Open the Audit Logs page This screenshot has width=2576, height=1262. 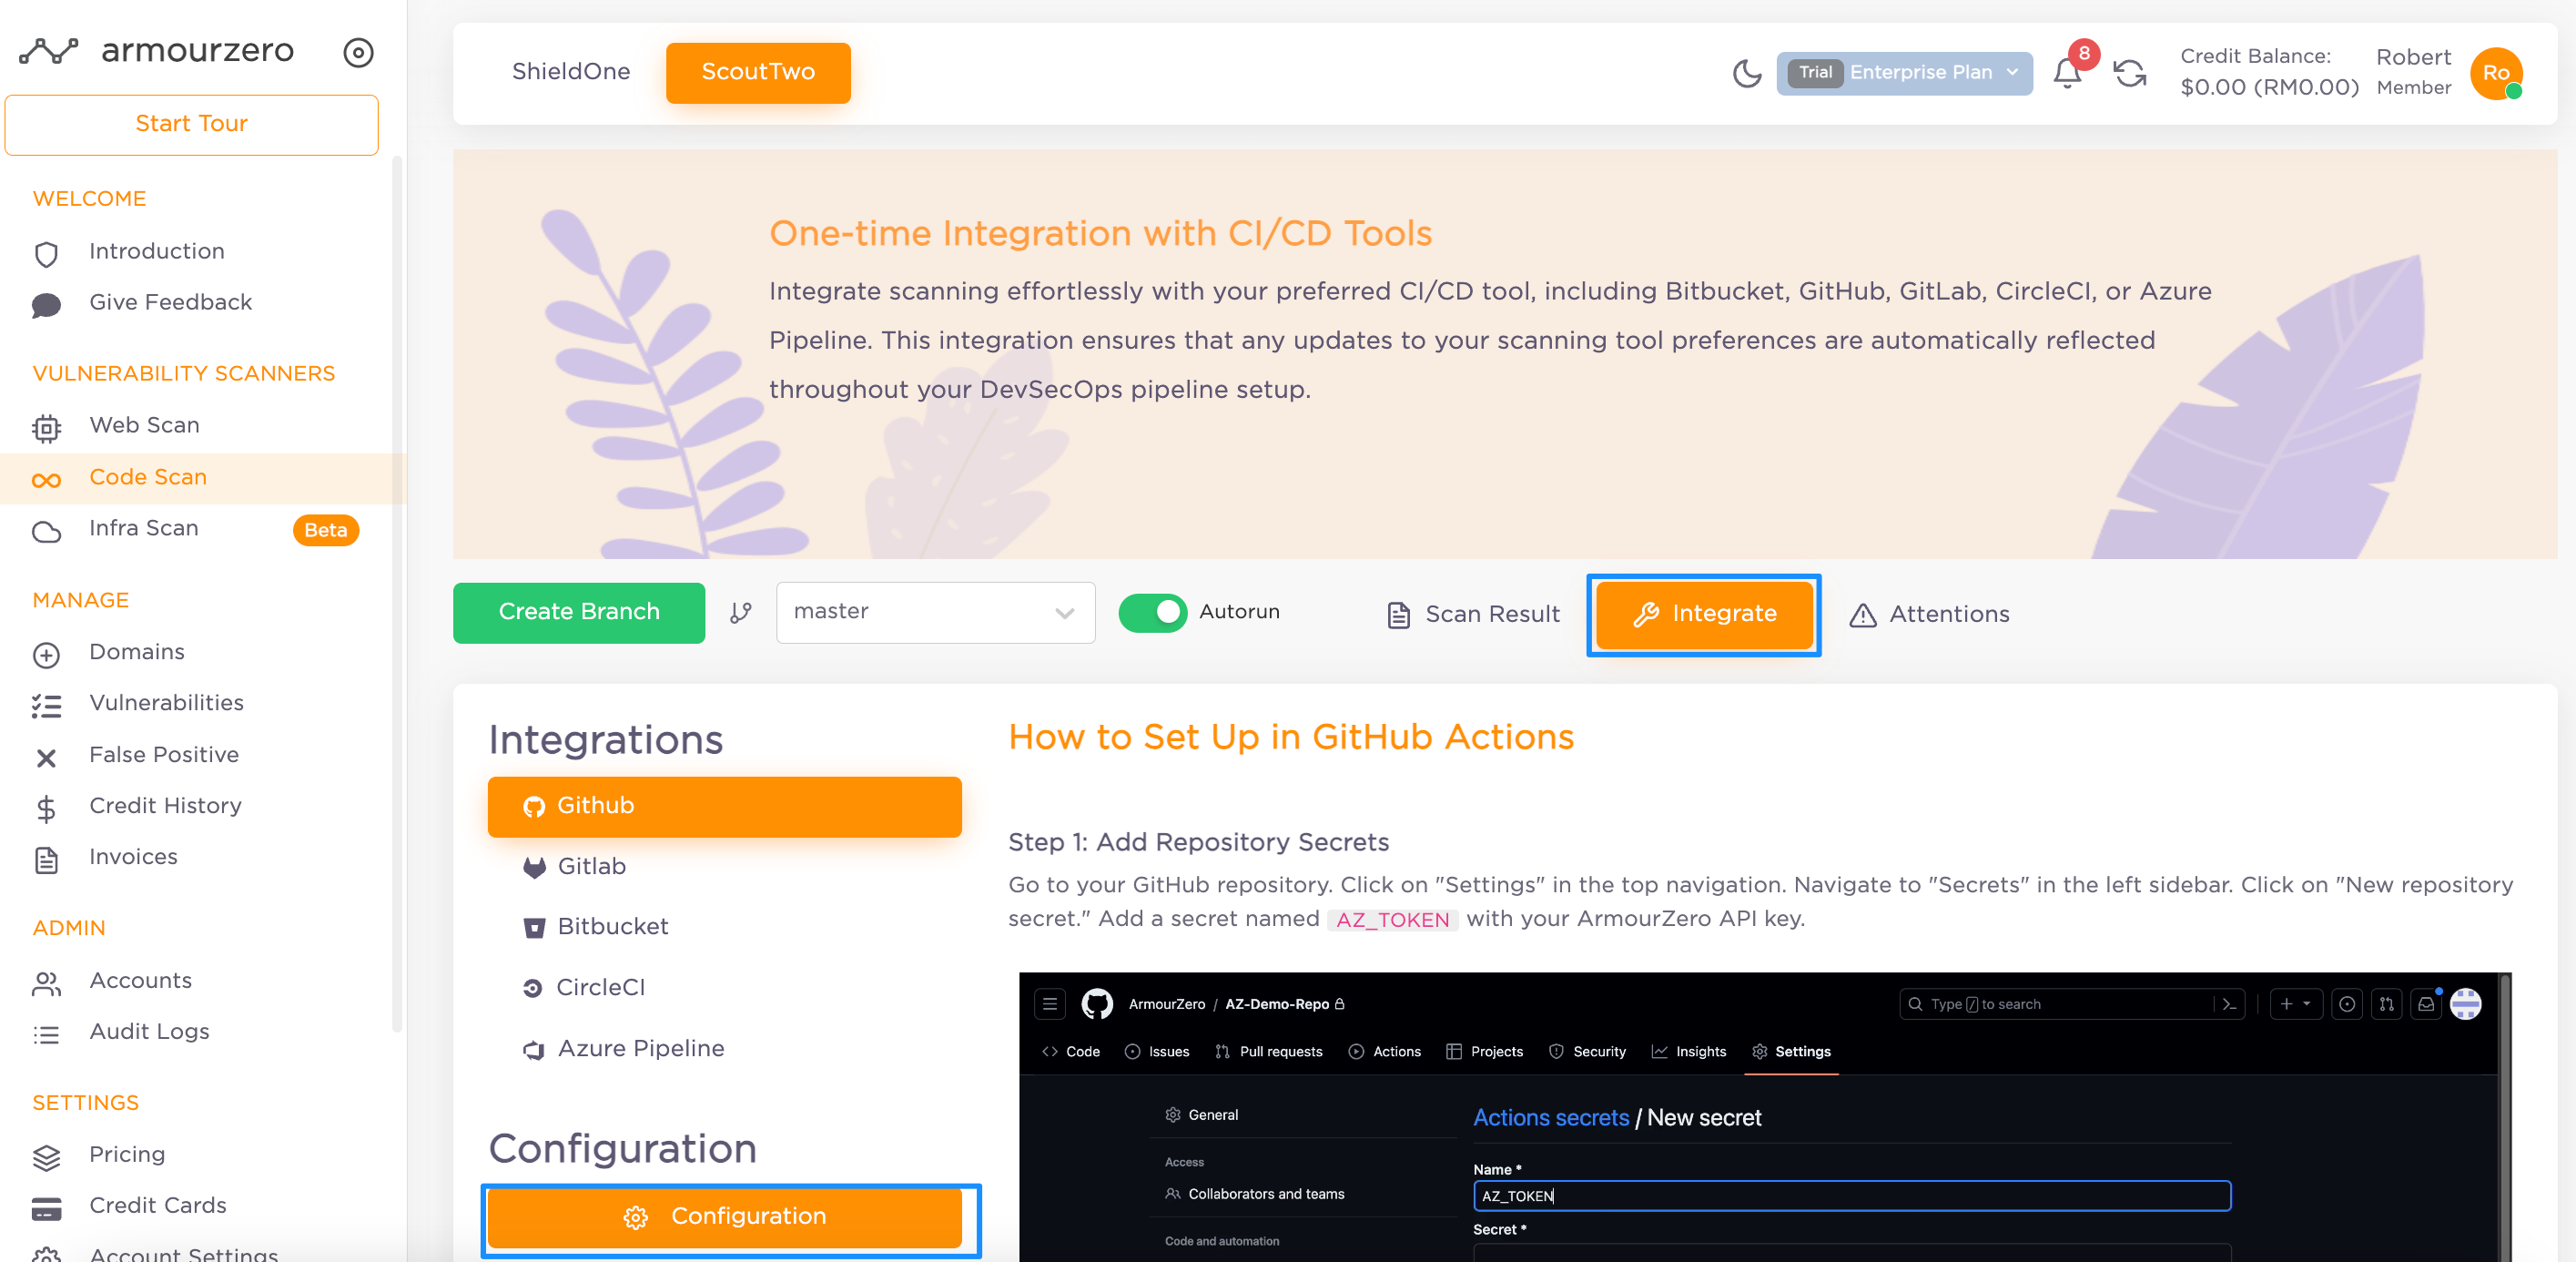click(x=149, y=1032)
